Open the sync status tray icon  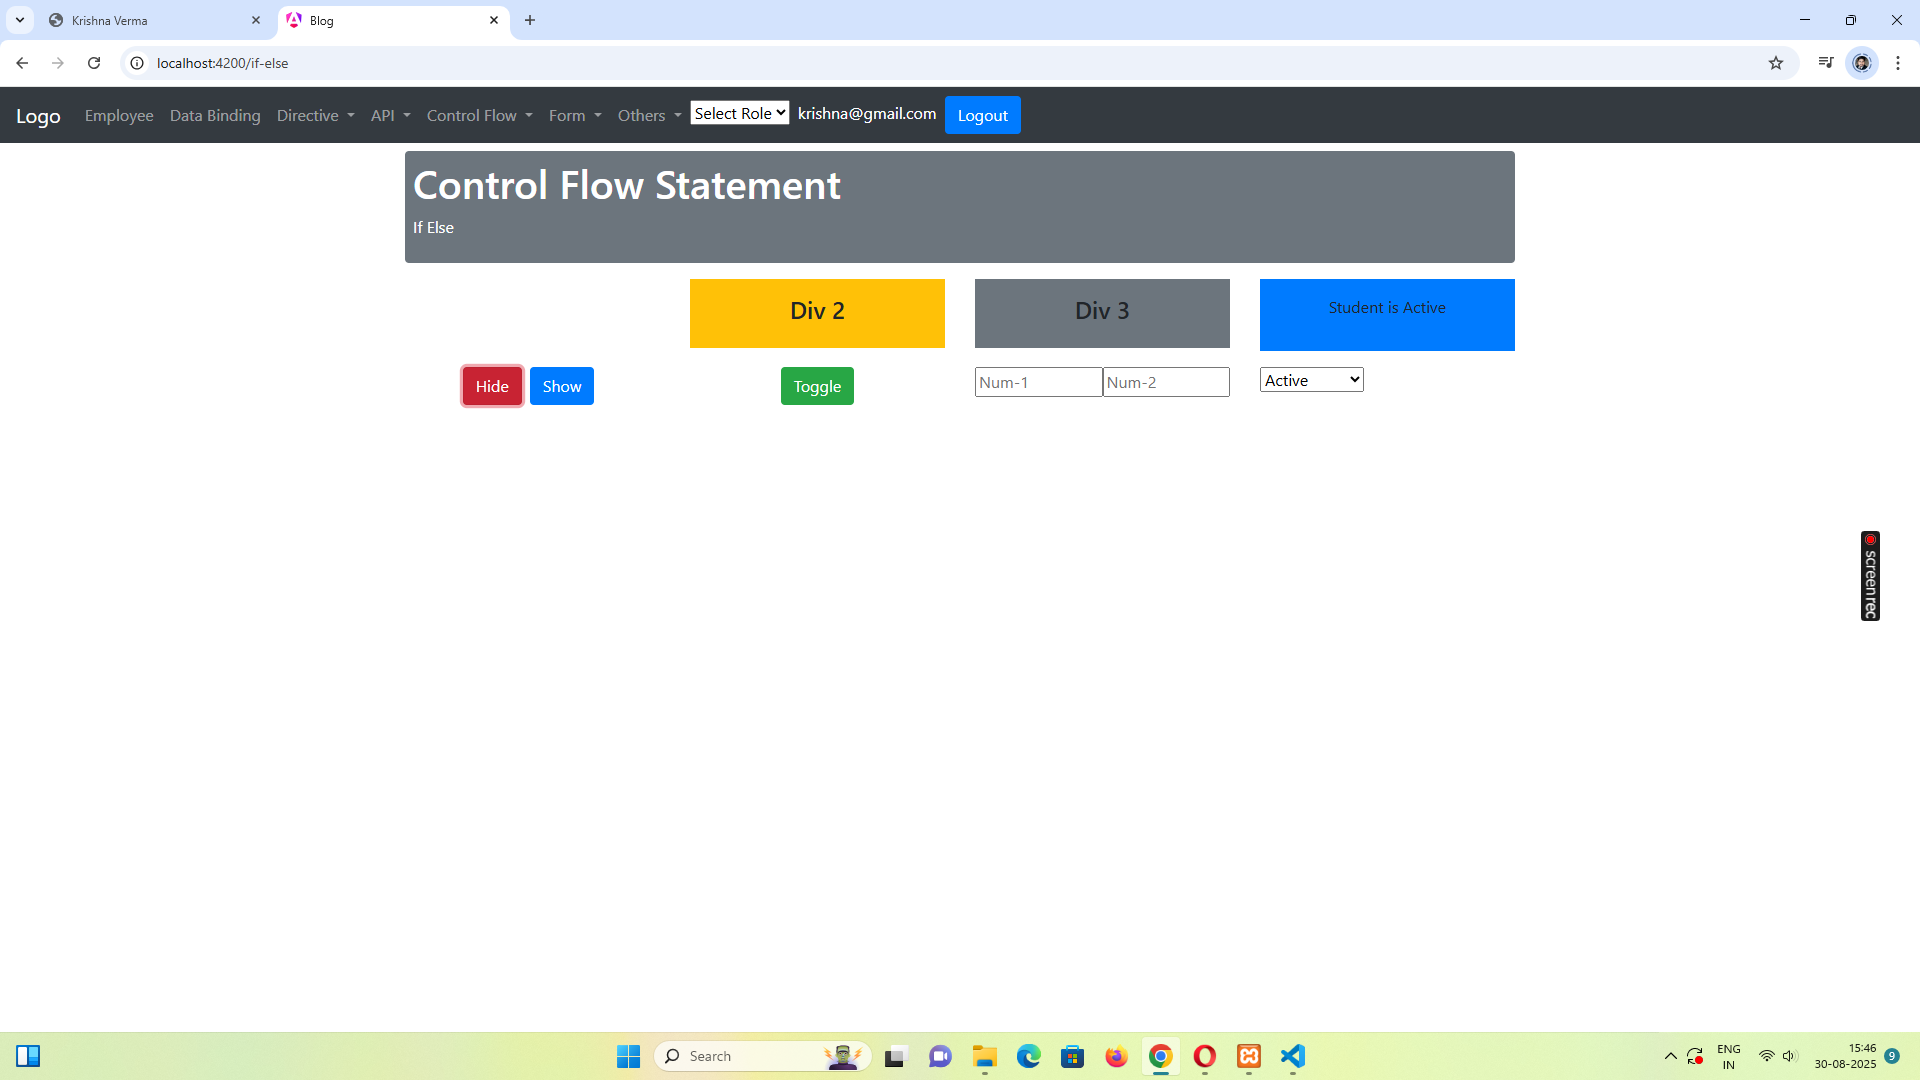click(1695, 1056)
